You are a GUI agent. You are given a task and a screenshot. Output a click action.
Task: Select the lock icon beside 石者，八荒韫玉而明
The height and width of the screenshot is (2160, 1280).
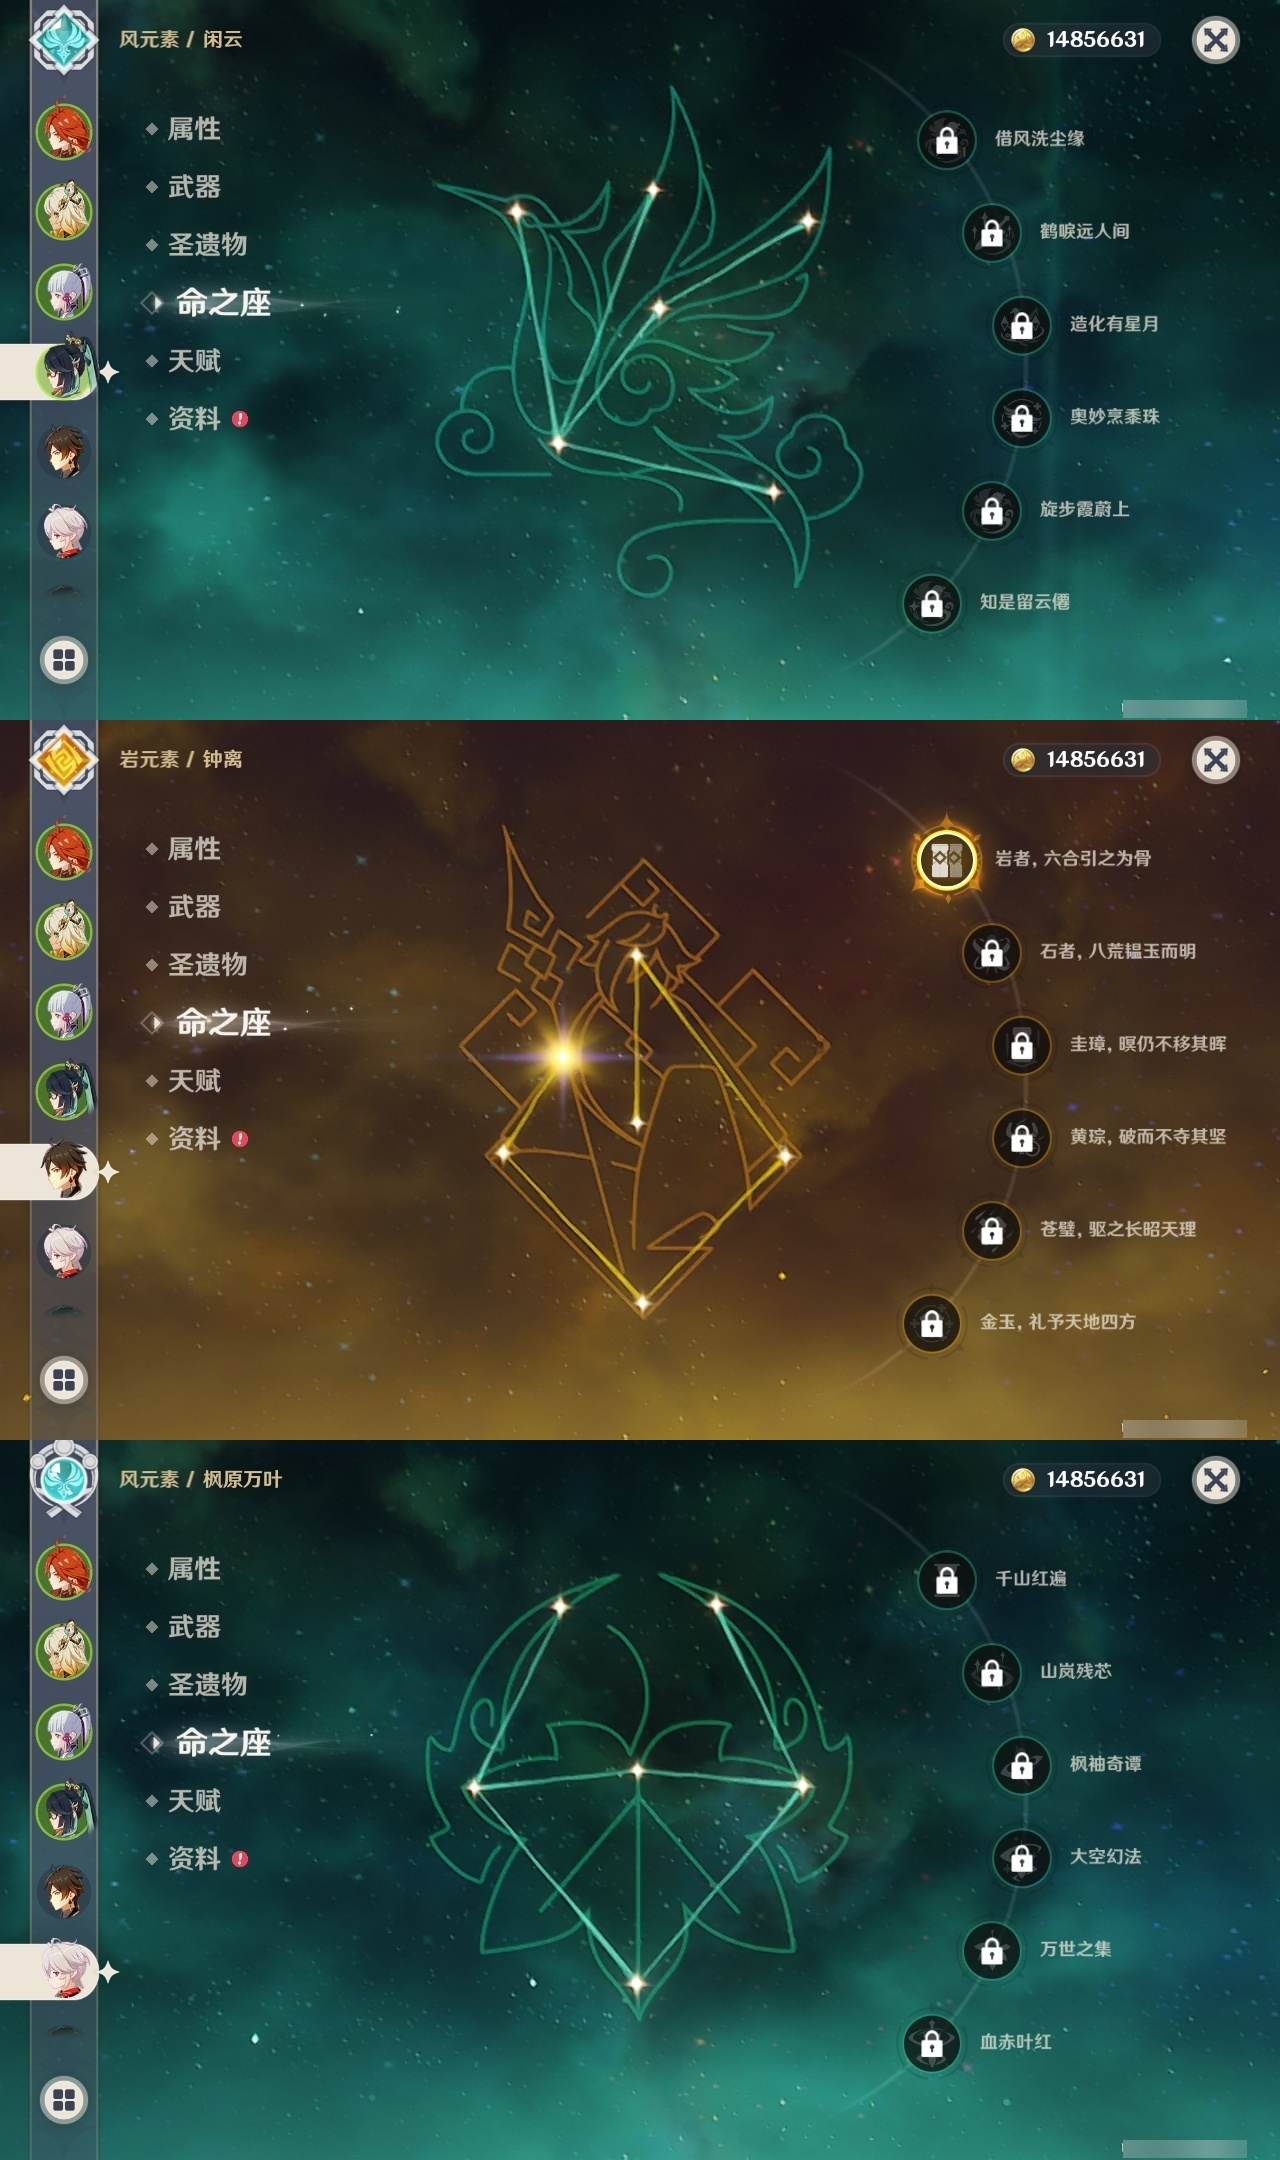(x=991, y=952)
